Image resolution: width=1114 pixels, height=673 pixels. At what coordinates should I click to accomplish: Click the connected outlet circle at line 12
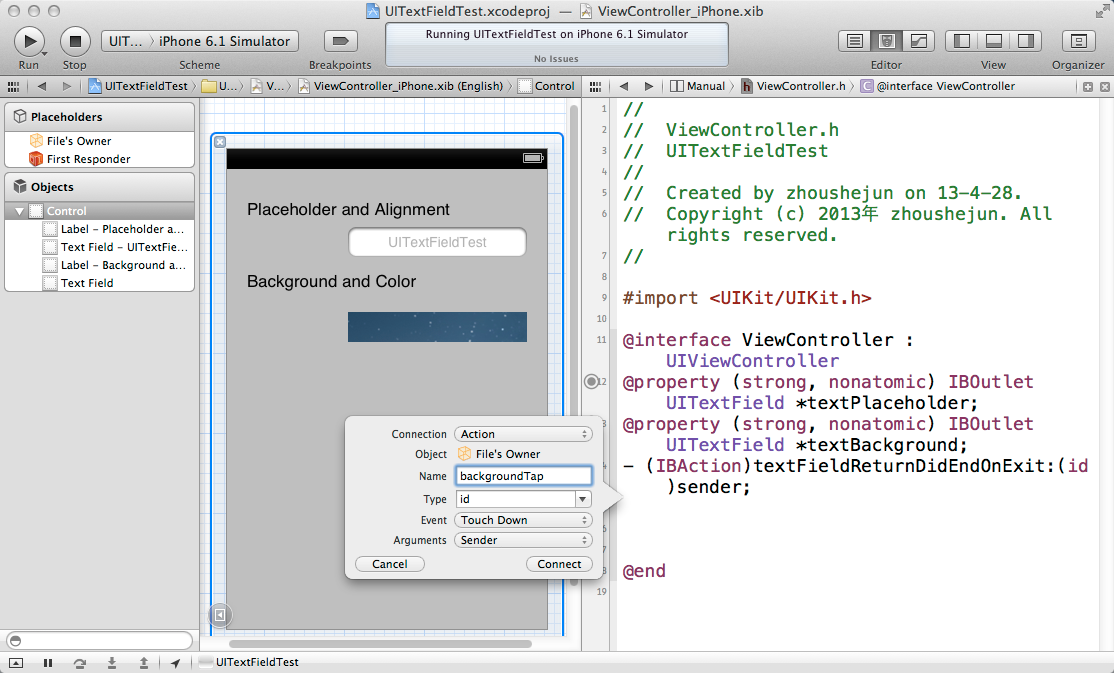(591, 382)
